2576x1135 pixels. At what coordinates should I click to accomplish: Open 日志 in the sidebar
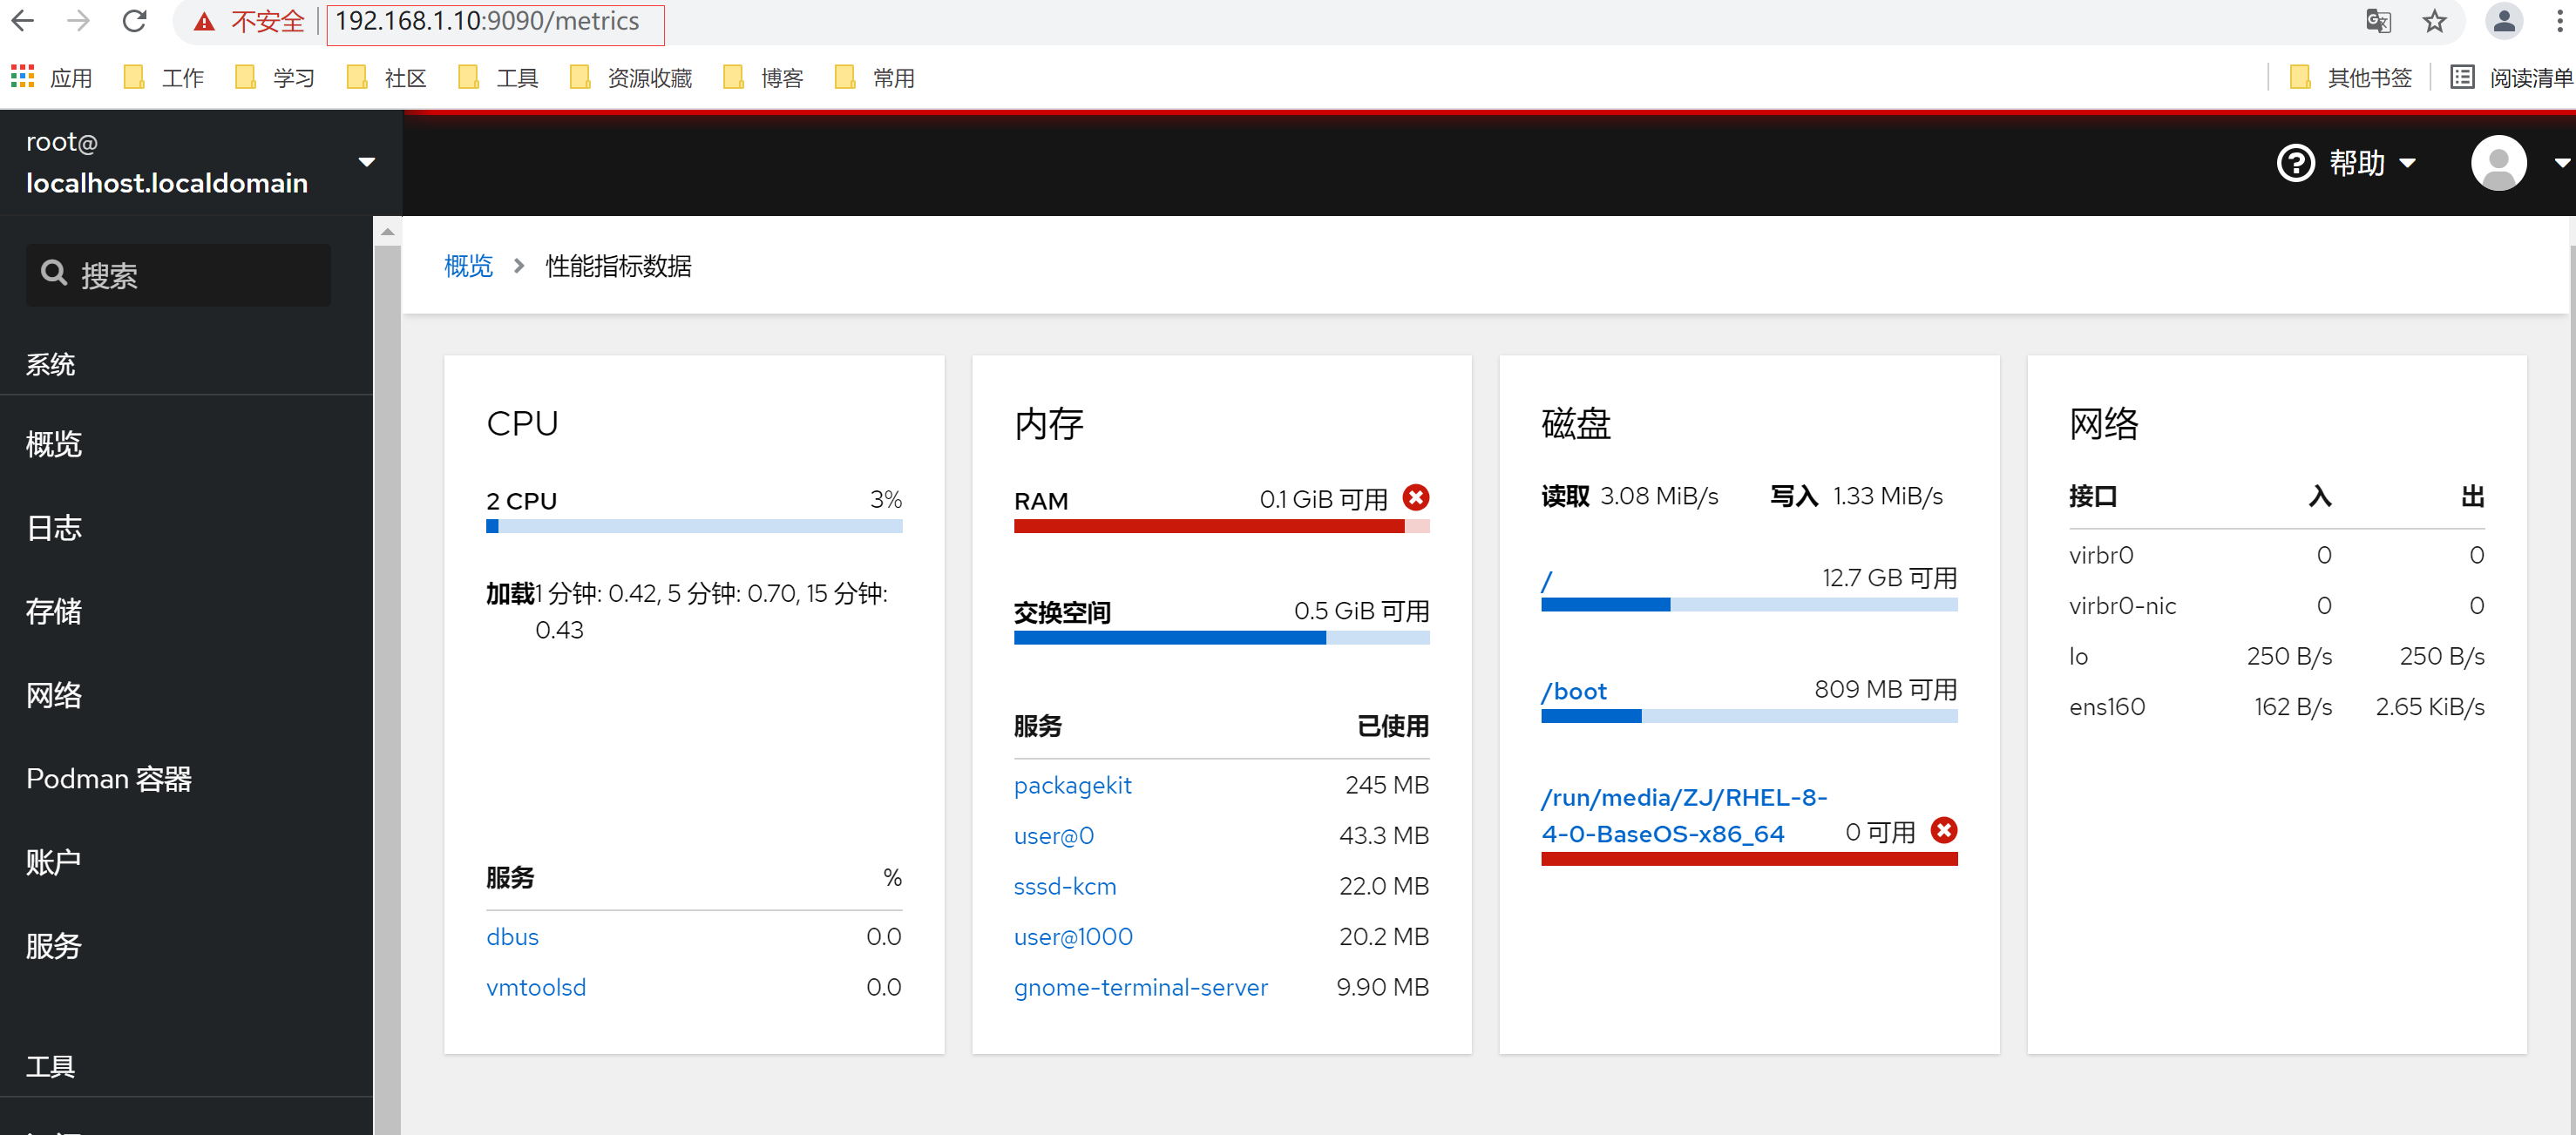(54, 528)
